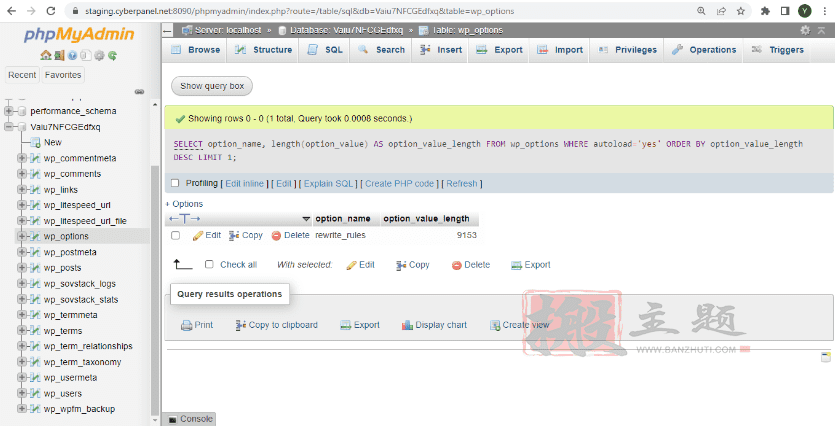Sort by option_value_length column header
This screenshot has width=835, height=432.
[x=426, y=219]
